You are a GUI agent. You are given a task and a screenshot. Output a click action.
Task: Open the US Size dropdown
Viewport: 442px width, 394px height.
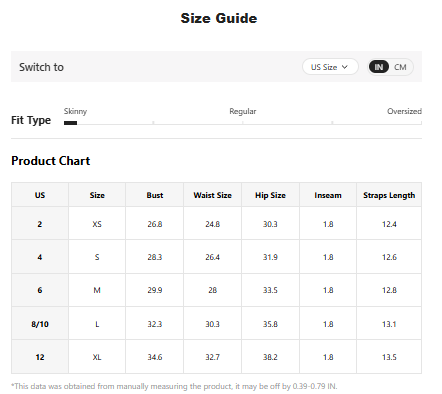click(x=330, y=67)
